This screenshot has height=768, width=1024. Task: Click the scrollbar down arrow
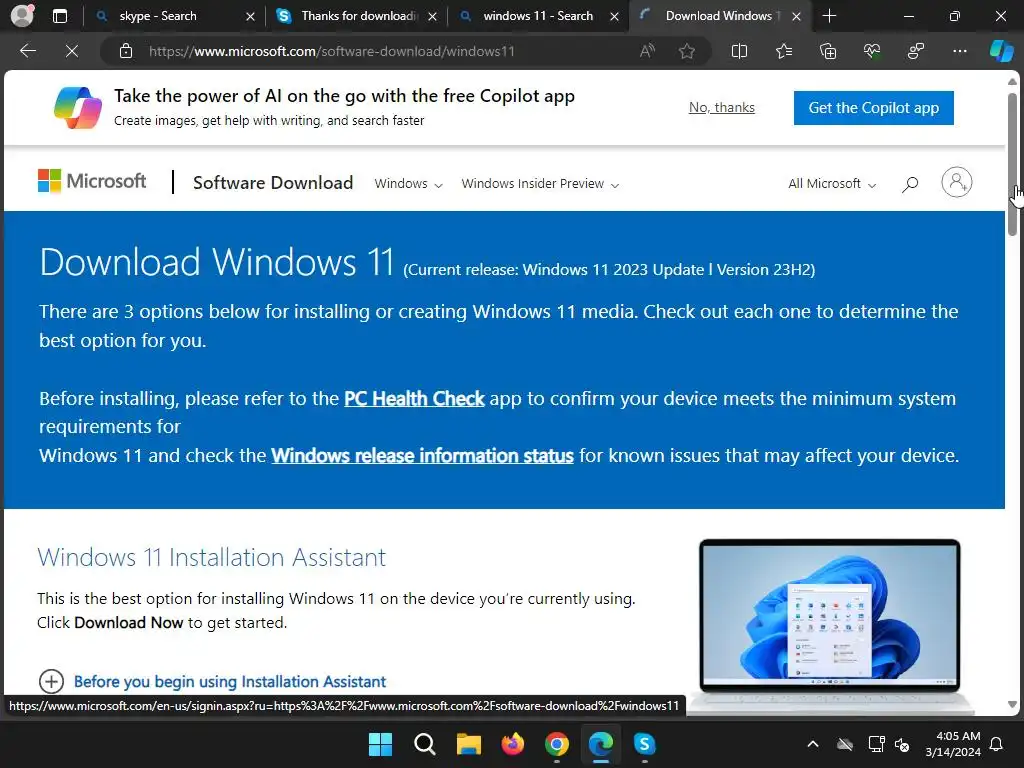coord(1012,705)
